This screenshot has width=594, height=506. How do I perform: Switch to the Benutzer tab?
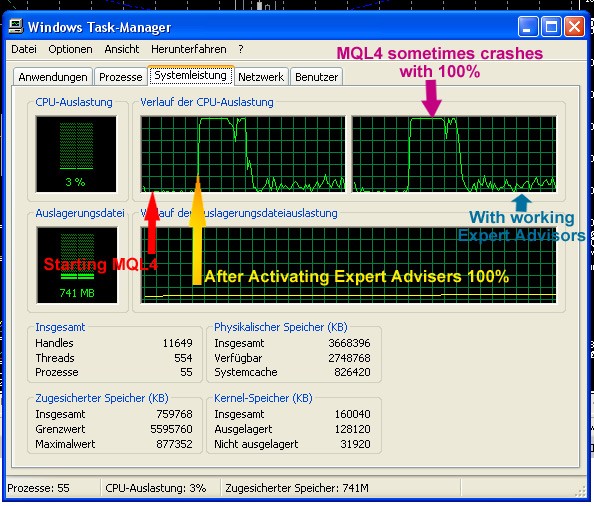(317, 77)
